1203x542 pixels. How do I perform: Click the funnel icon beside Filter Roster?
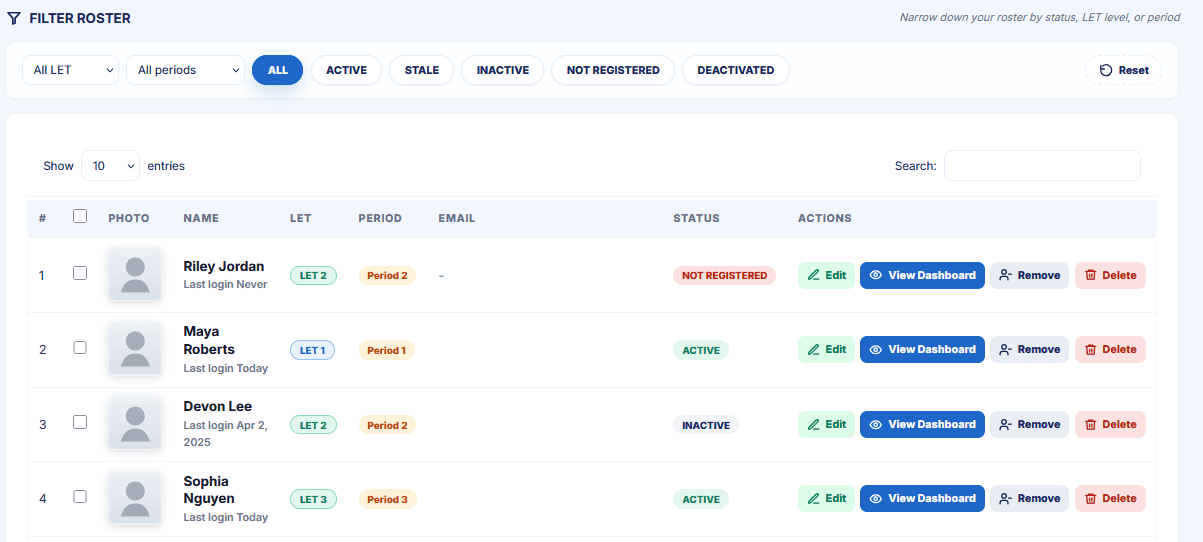(14, 18)
